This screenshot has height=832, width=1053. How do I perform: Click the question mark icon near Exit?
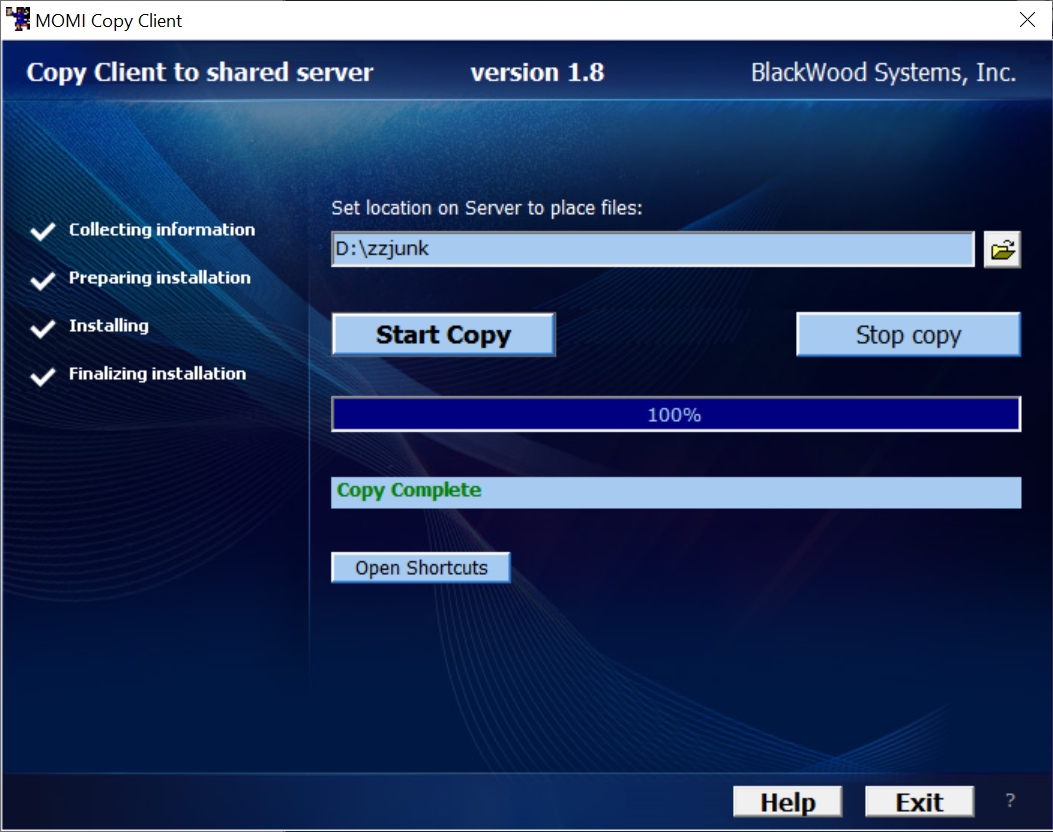point(1010,800)
